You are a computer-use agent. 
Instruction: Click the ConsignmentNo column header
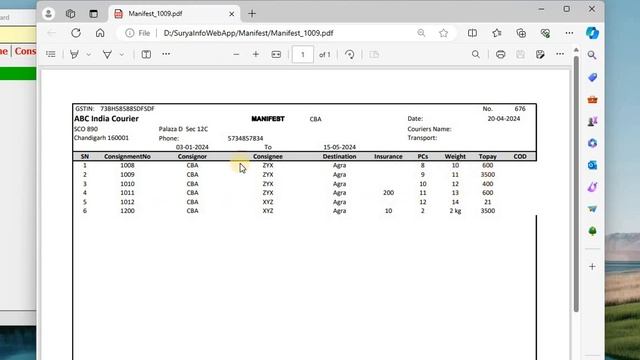coord(127,156)
